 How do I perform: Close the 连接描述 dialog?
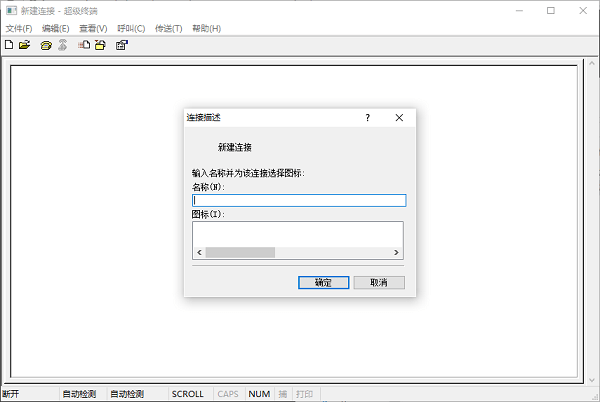tap(399, 117)
